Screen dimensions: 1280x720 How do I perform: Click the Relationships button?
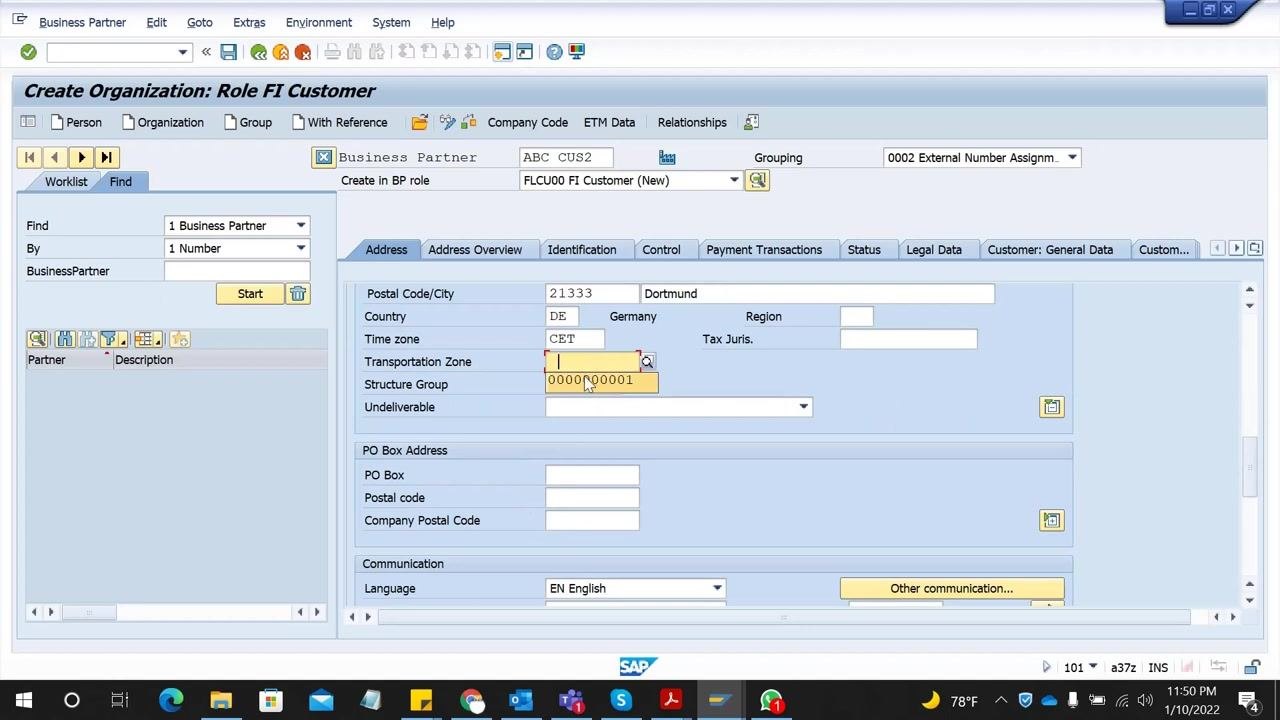pyautogui.click(x=692, y=122)
